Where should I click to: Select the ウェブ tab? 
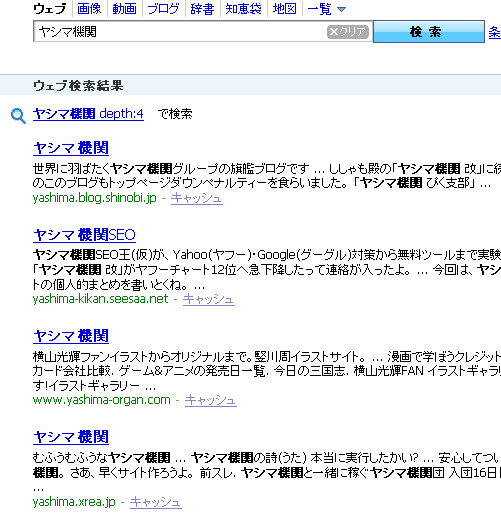pos(50,9)
